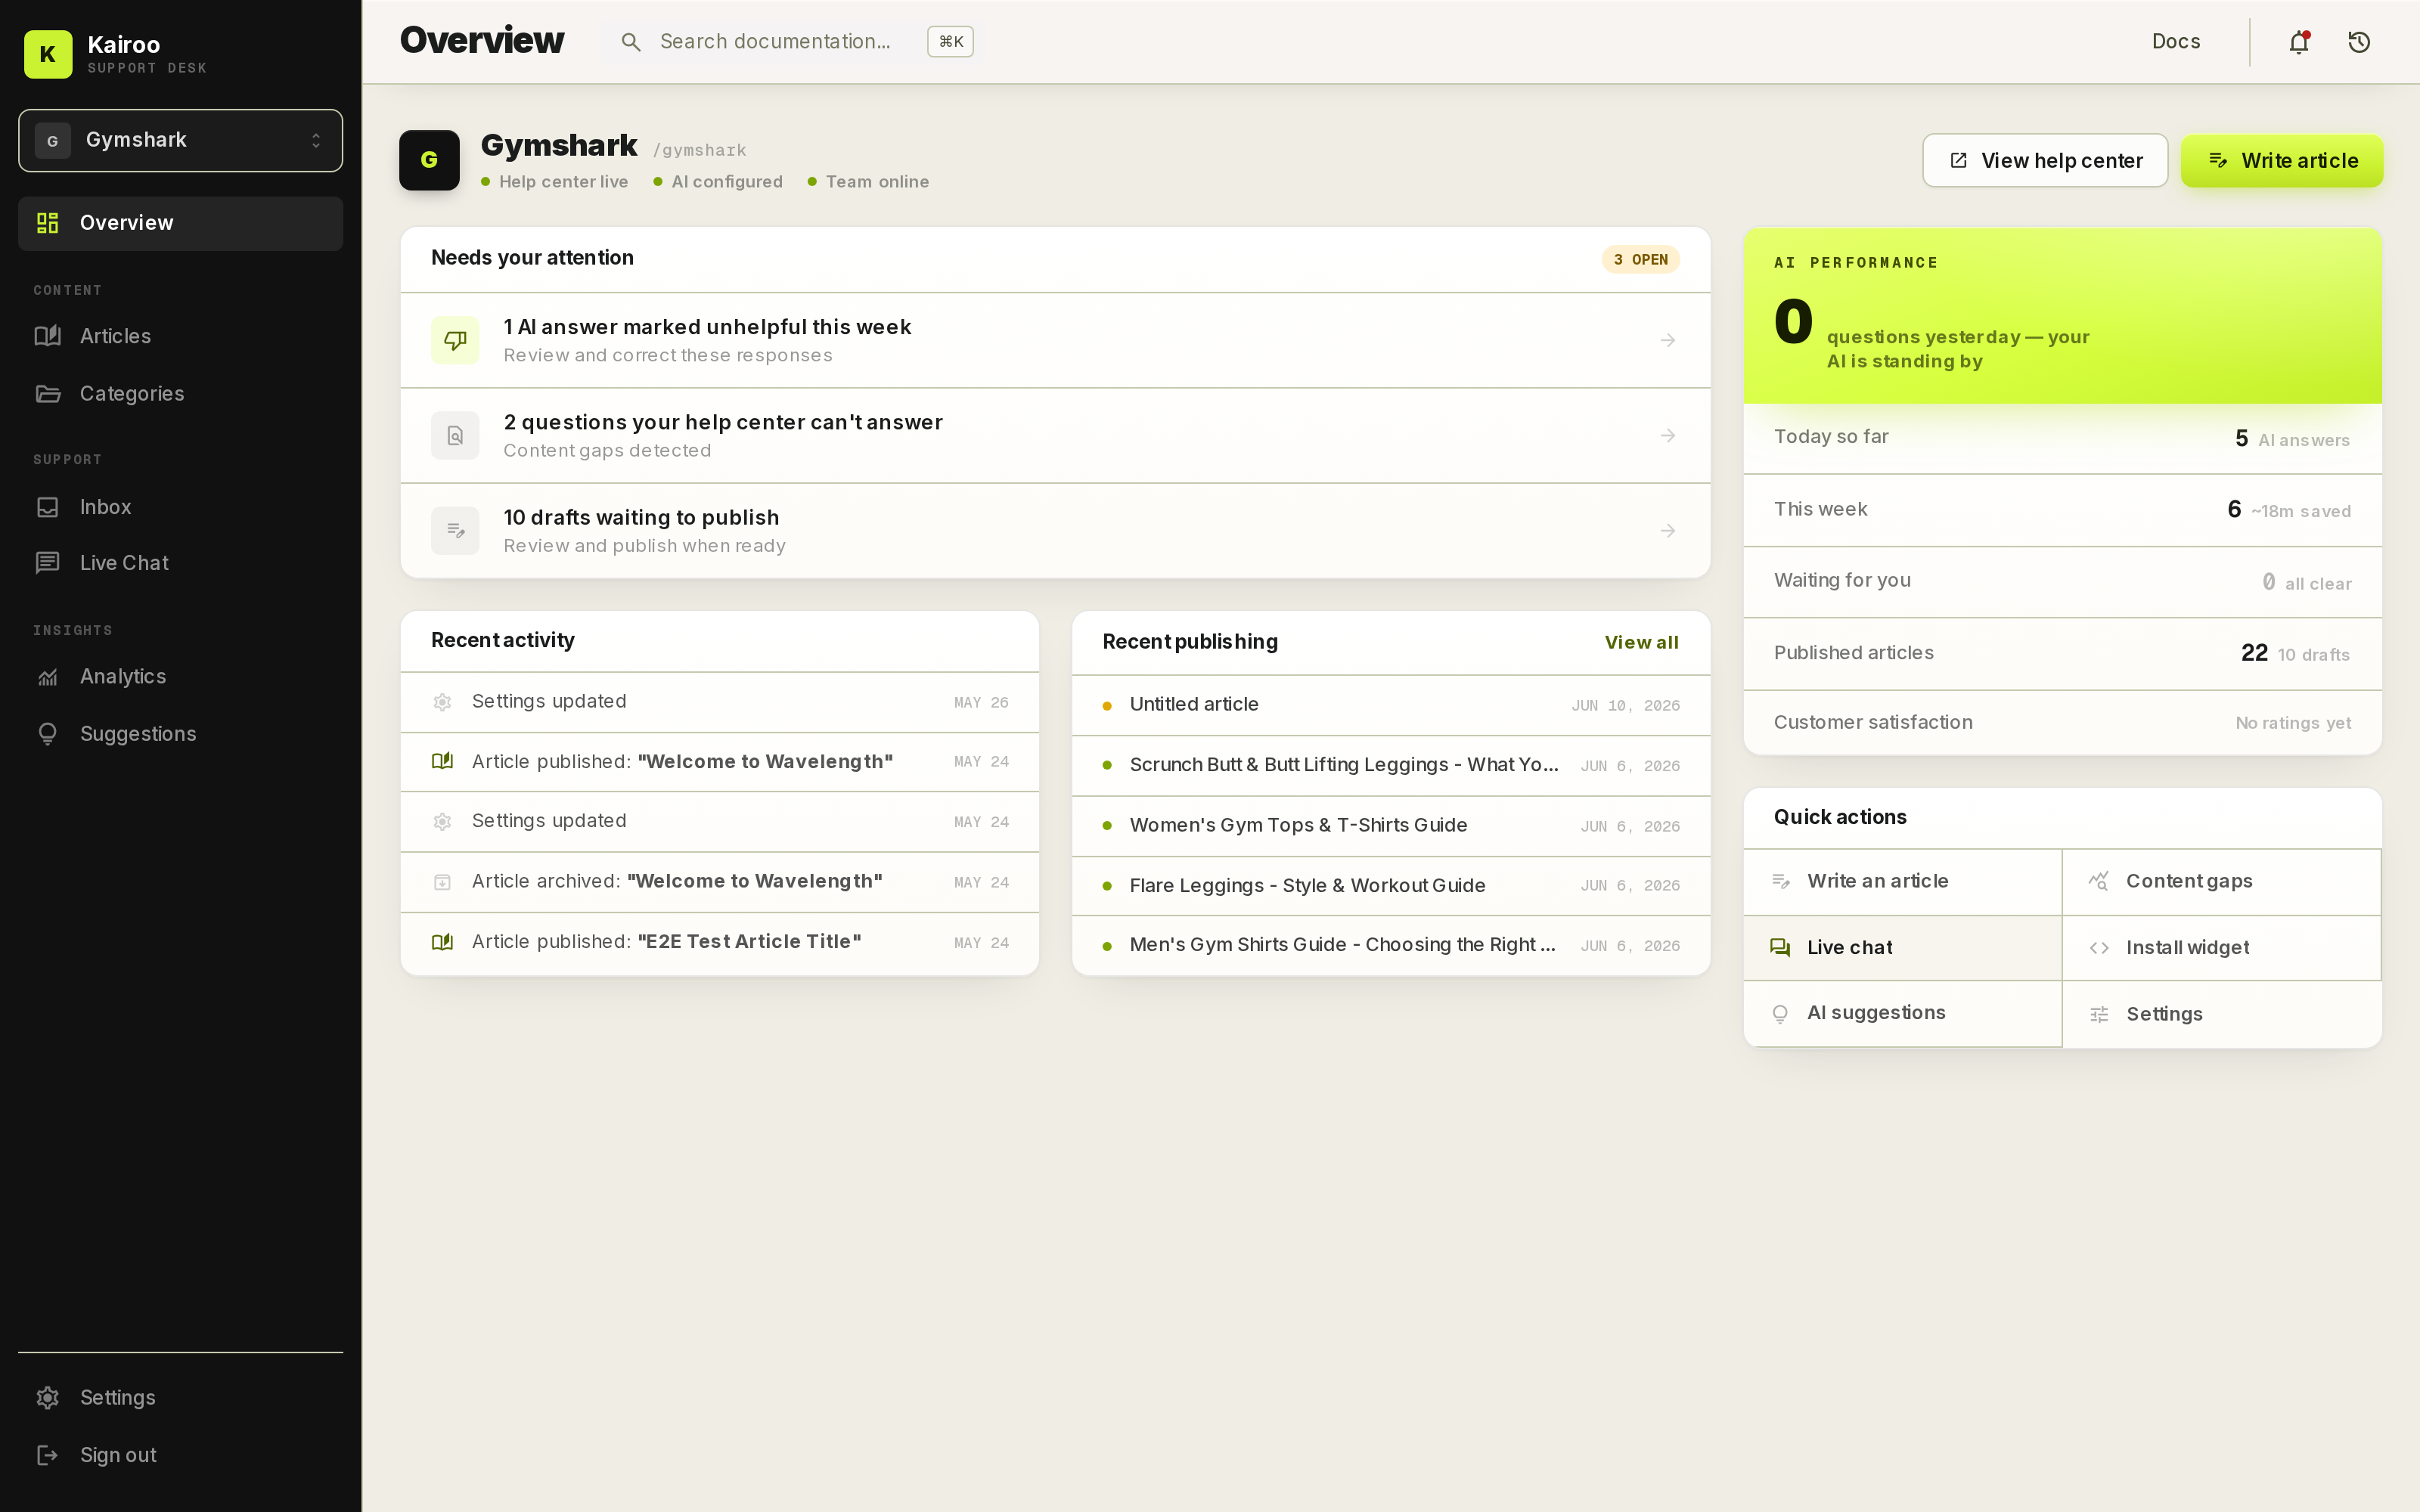Click the green Write article button

click(2282, 160)
